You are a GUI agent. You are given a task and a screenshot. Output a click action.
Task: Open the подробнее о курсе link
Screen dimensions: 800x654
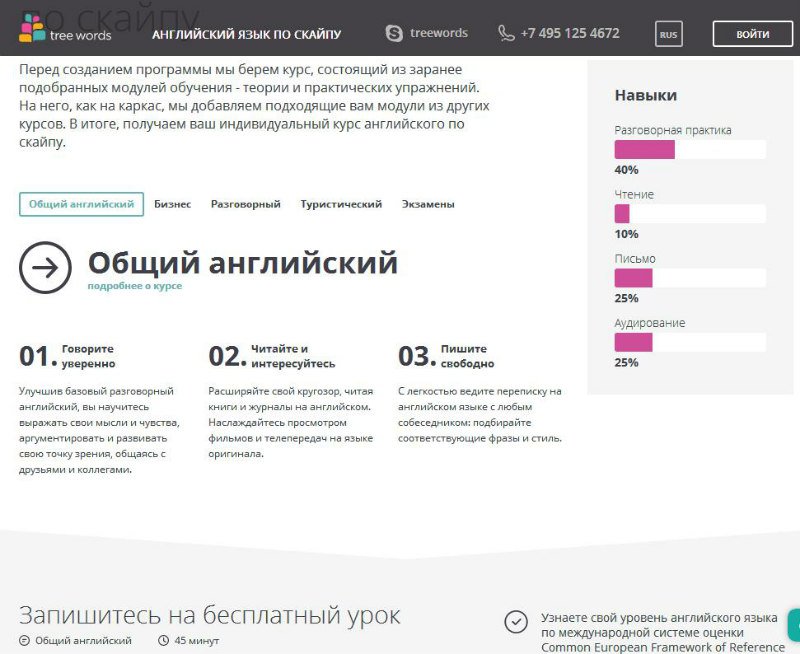click(x=135, y=286)
